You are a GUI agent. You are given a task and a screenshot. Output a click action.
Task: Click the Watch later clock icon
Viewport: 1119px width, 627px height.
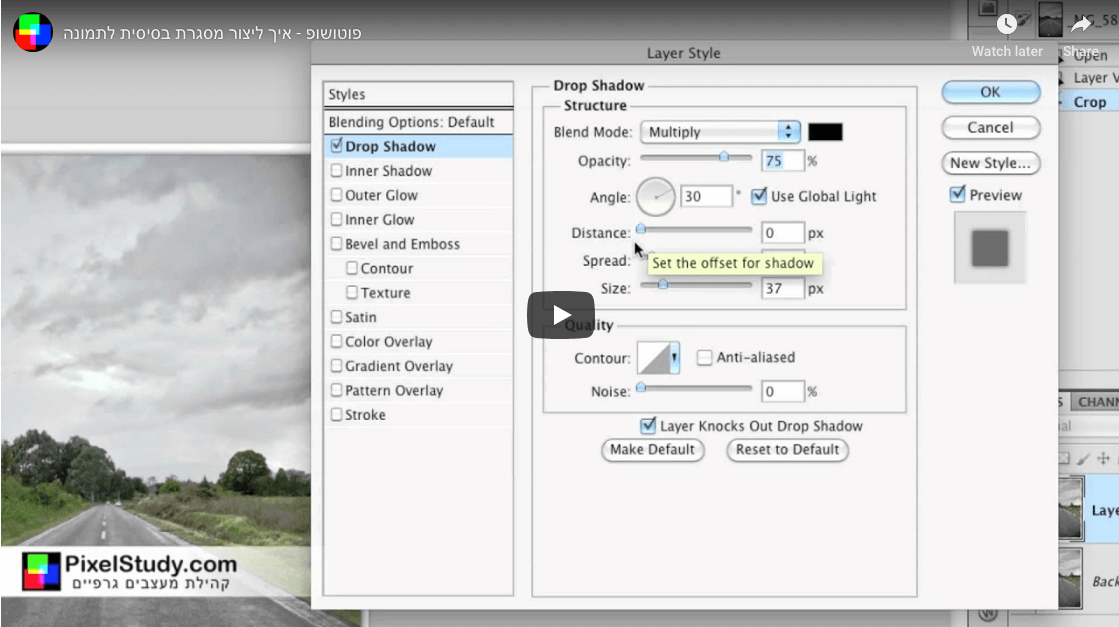tap(1006, 25)
